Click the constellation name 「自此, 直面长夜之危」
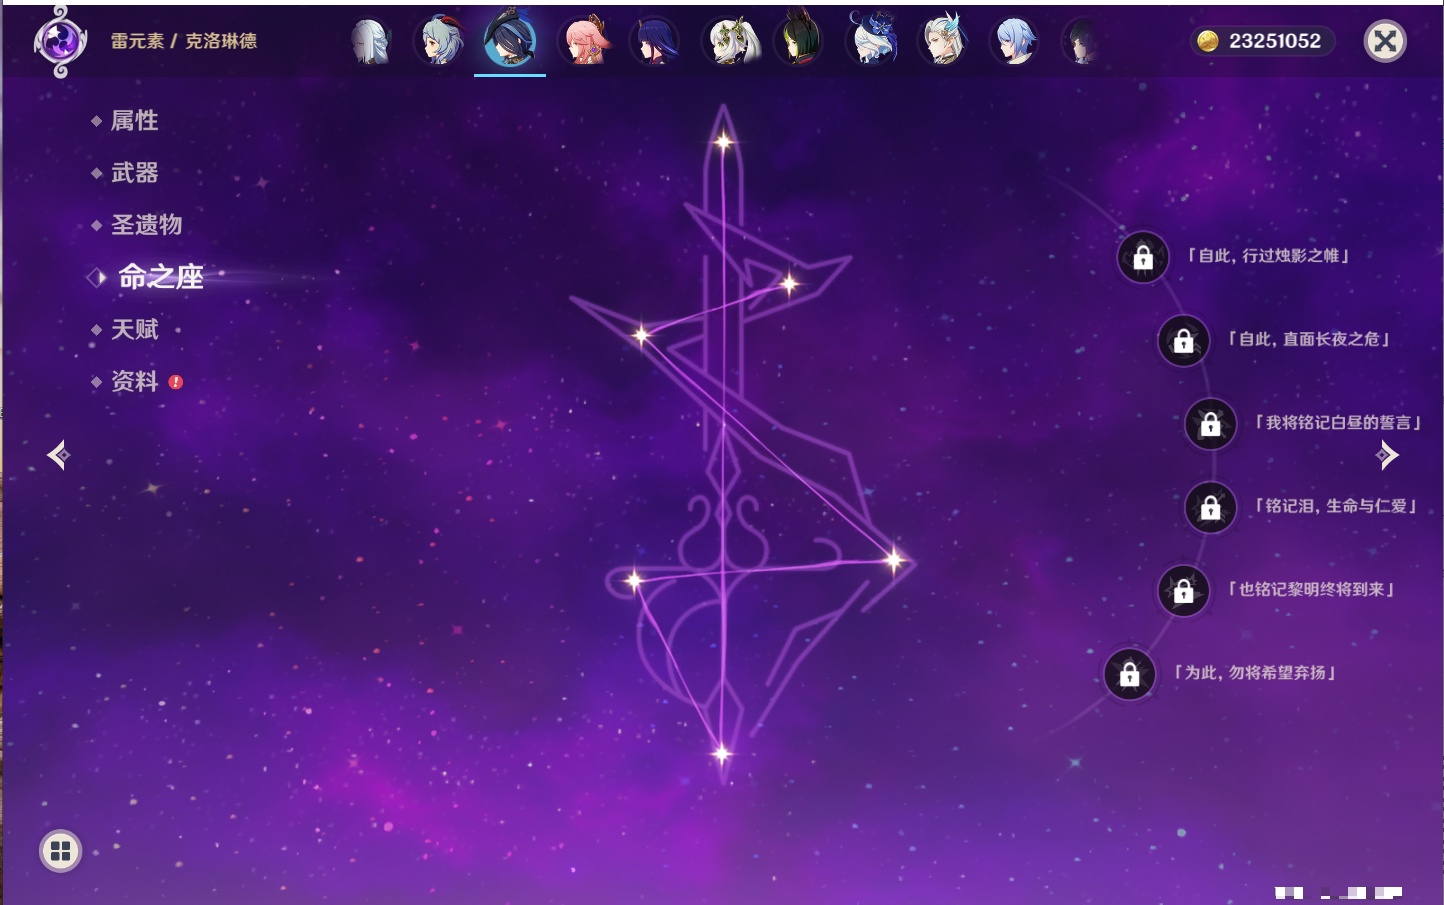This screenshot has height=905, width=1444. point(1308,339)
